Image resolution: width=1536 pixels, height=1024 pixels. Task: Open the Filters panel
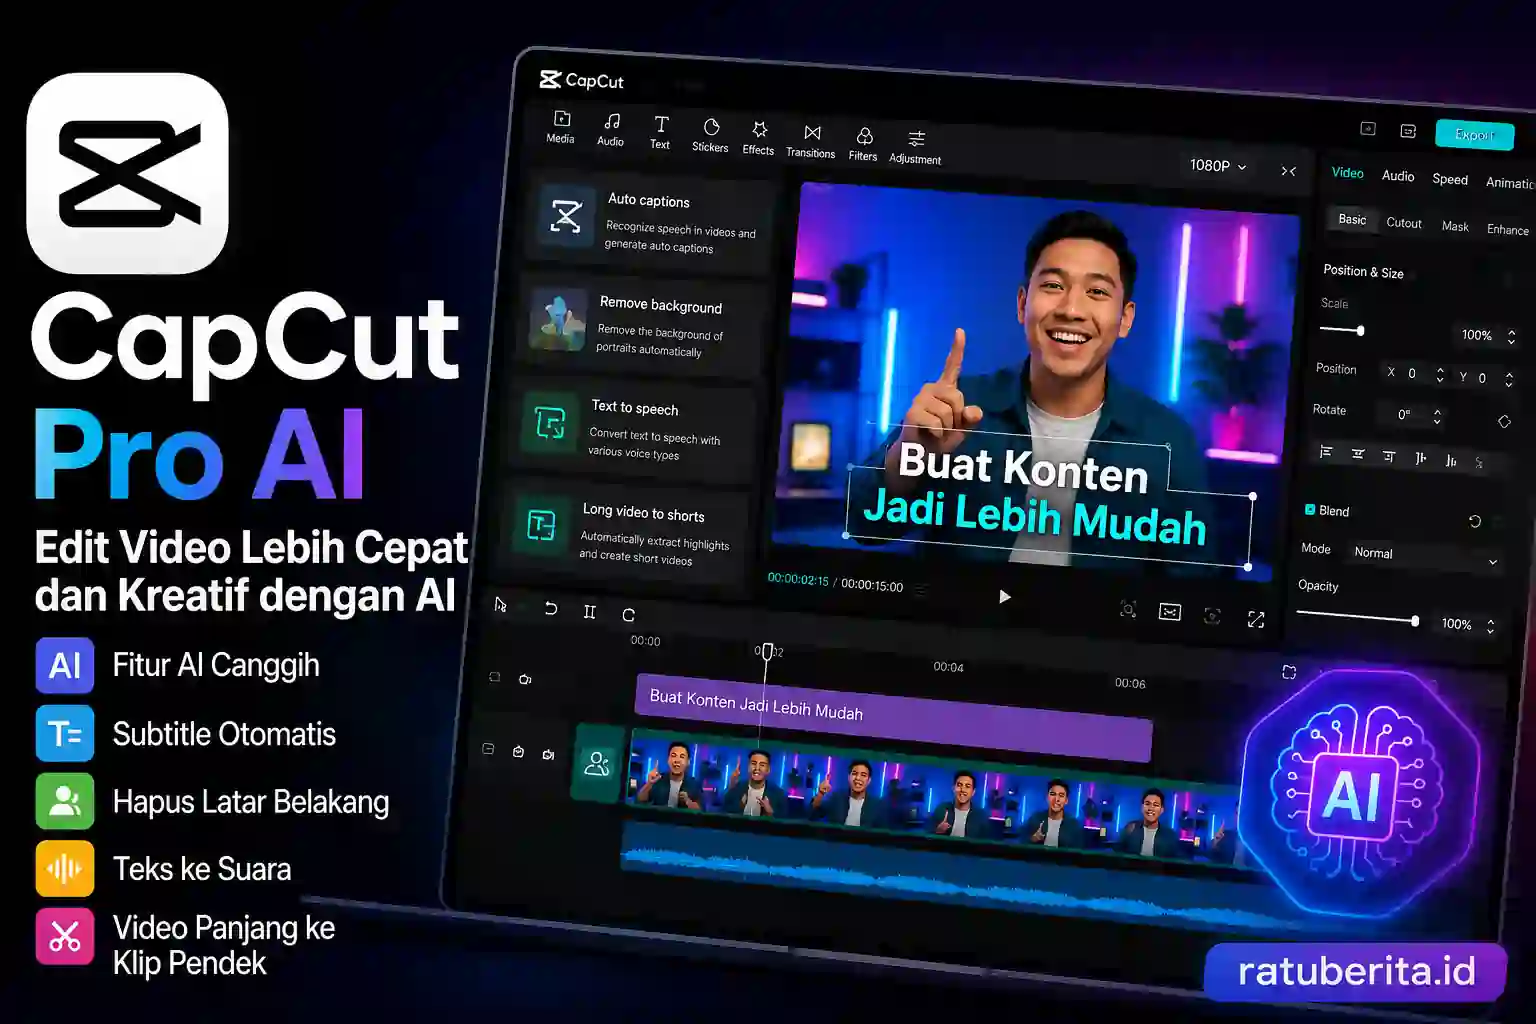pyautogui.click(x=863, y=145)
